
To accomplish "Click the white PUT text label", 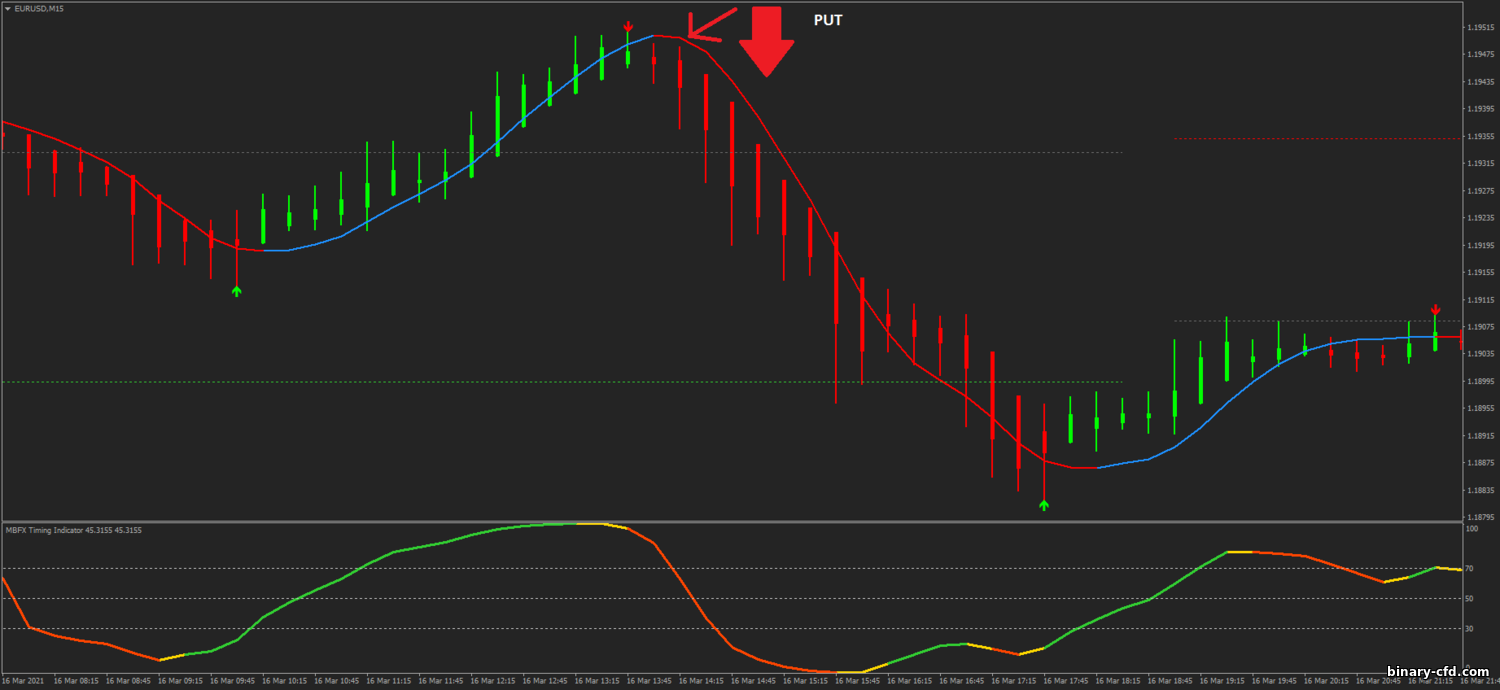I will pyautogui.click(x=828, y=20).
